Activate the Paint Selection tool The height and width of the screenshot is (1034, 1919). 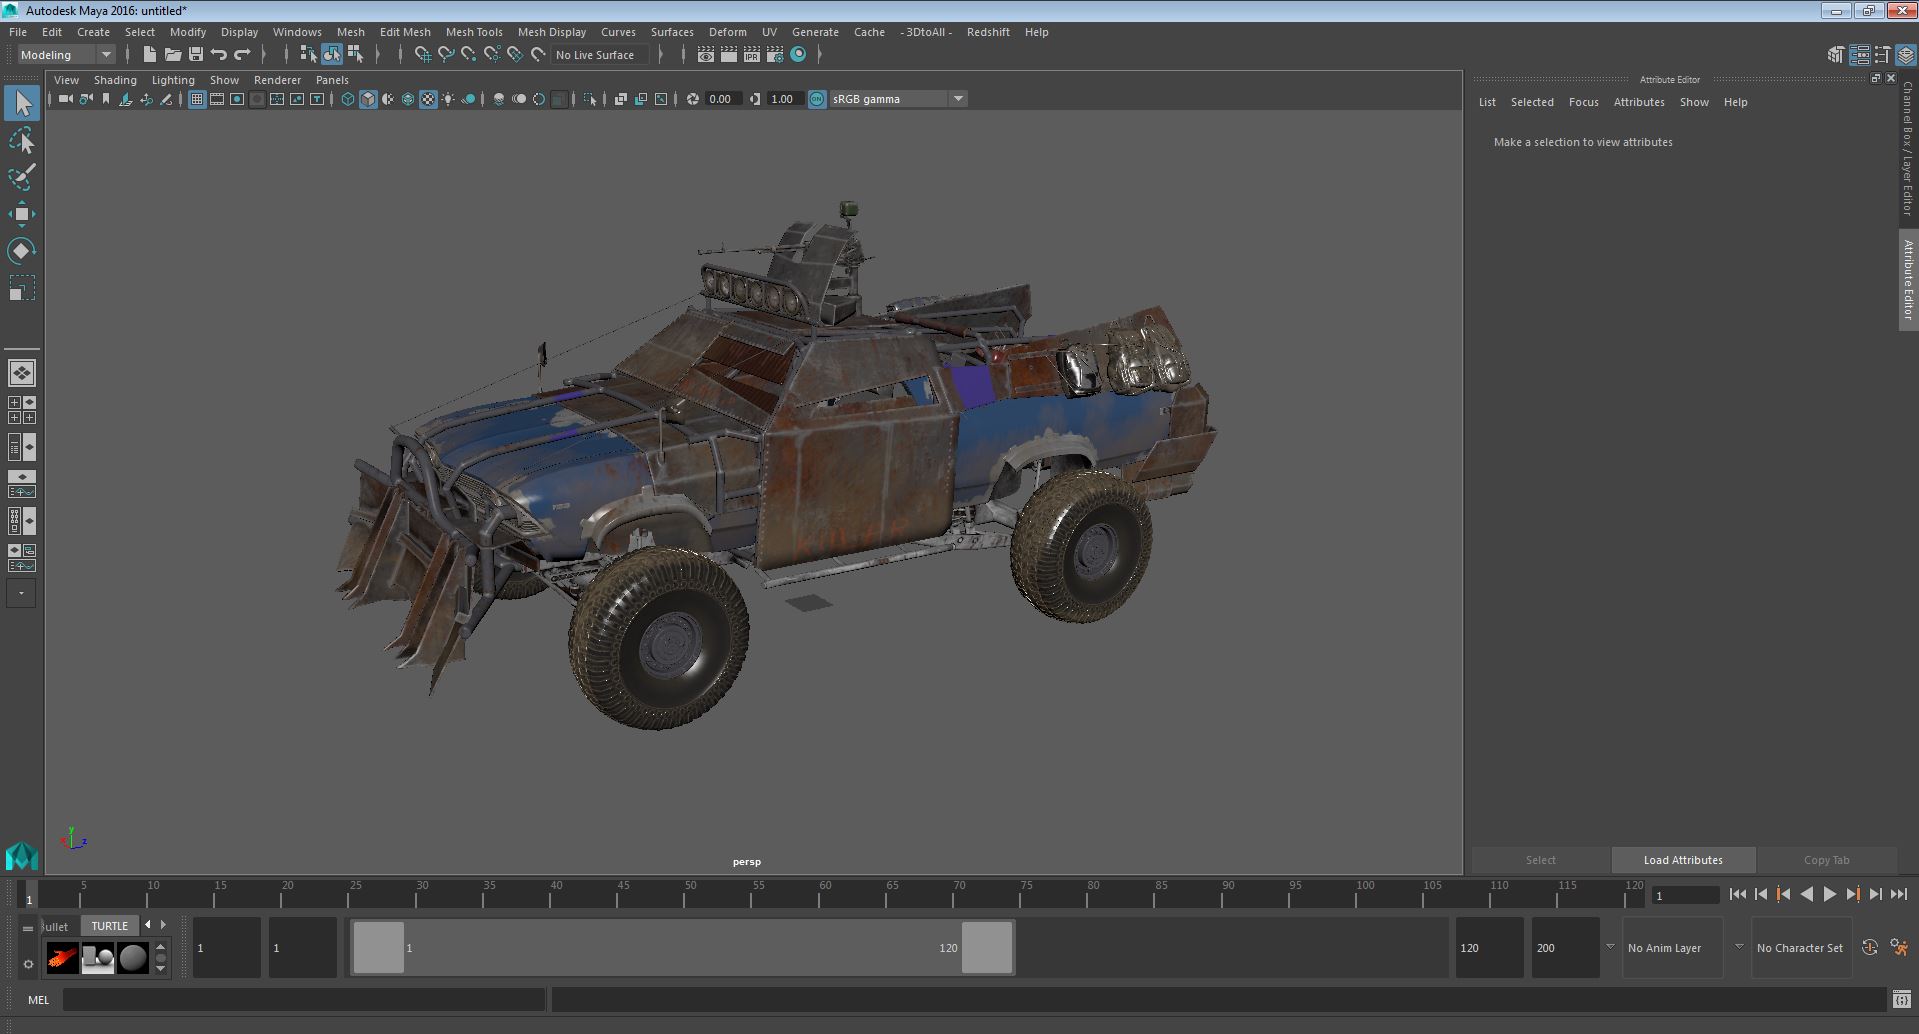(x=21, y=178)
